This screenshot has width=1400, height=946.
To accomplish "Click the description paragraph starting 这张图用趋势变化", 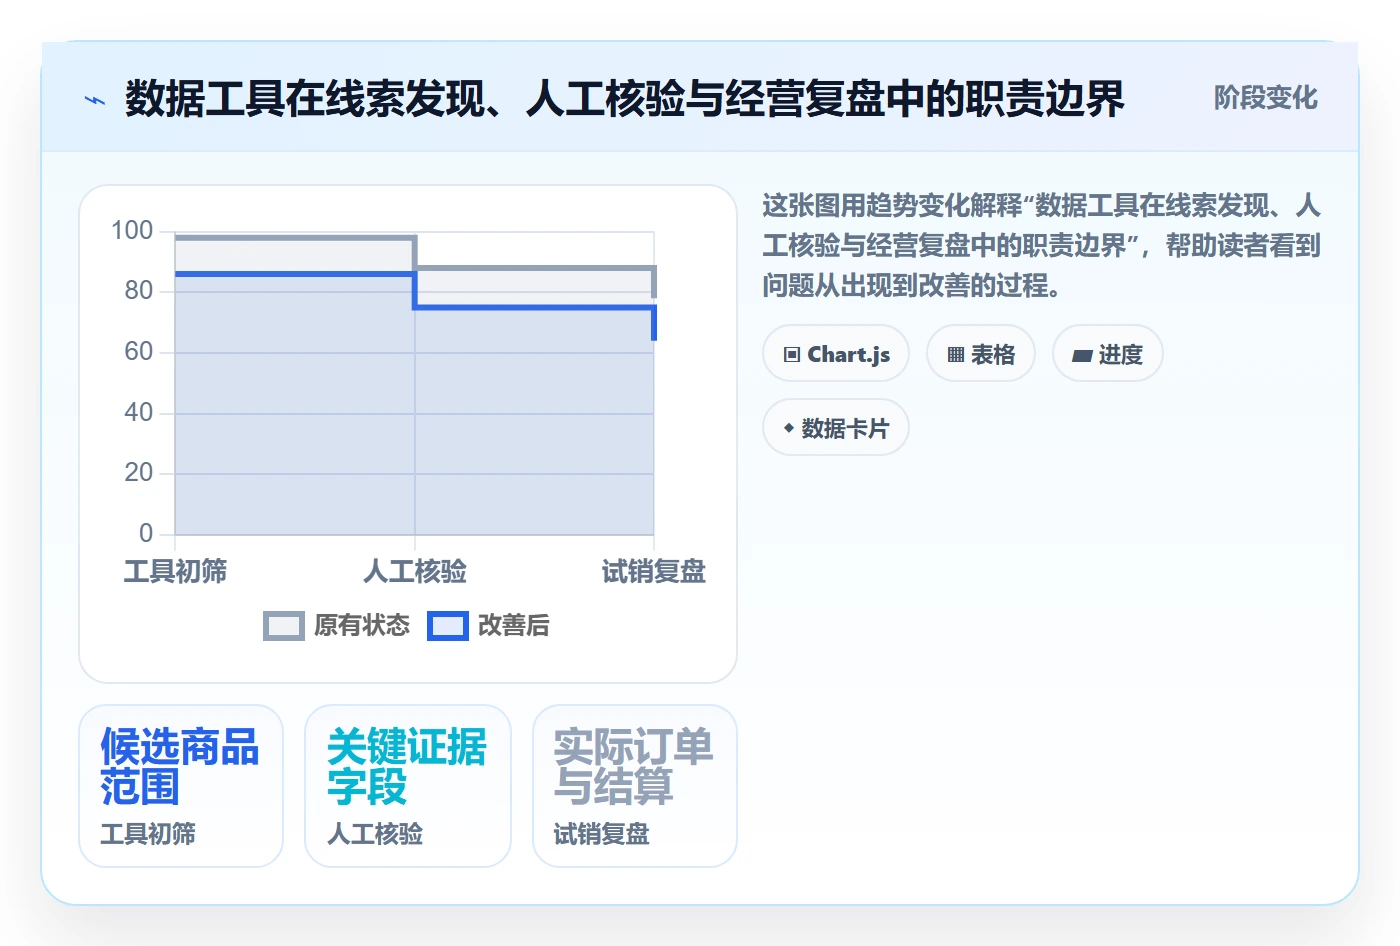I will (1042, 246).
